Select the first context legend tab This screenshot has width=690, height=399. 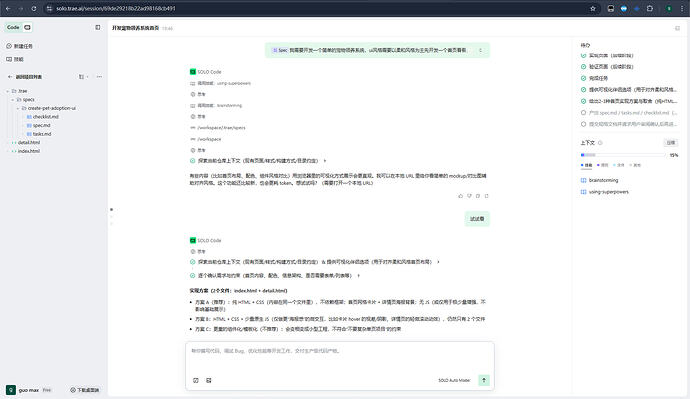587,165
